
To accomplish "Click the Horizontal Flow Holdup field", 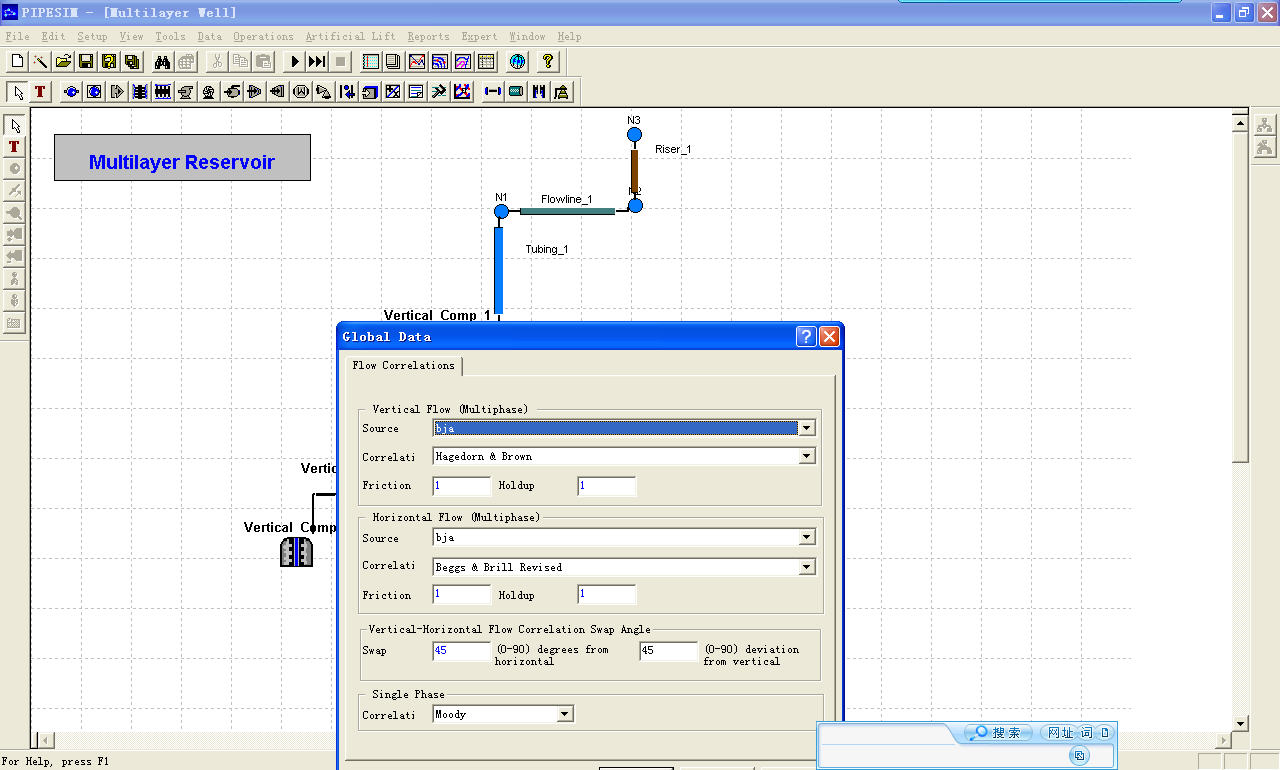I will (x=607, y=595).
